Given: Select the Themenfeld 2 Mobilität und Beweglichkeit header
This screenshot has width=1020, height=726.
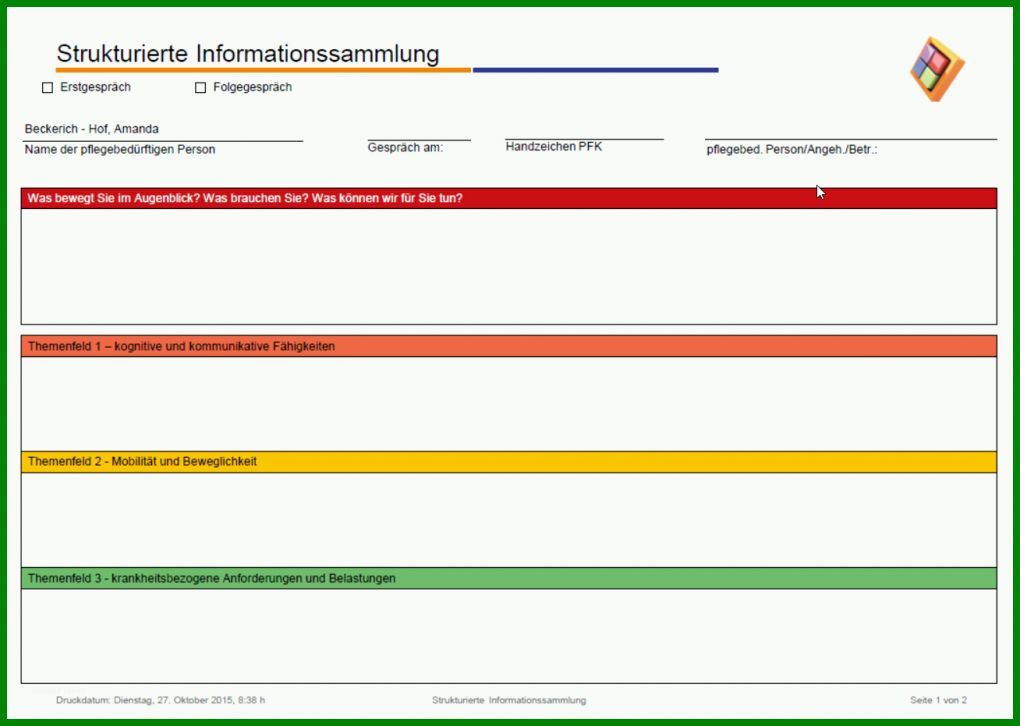Looking at the screenshot, I should (509, 462).
